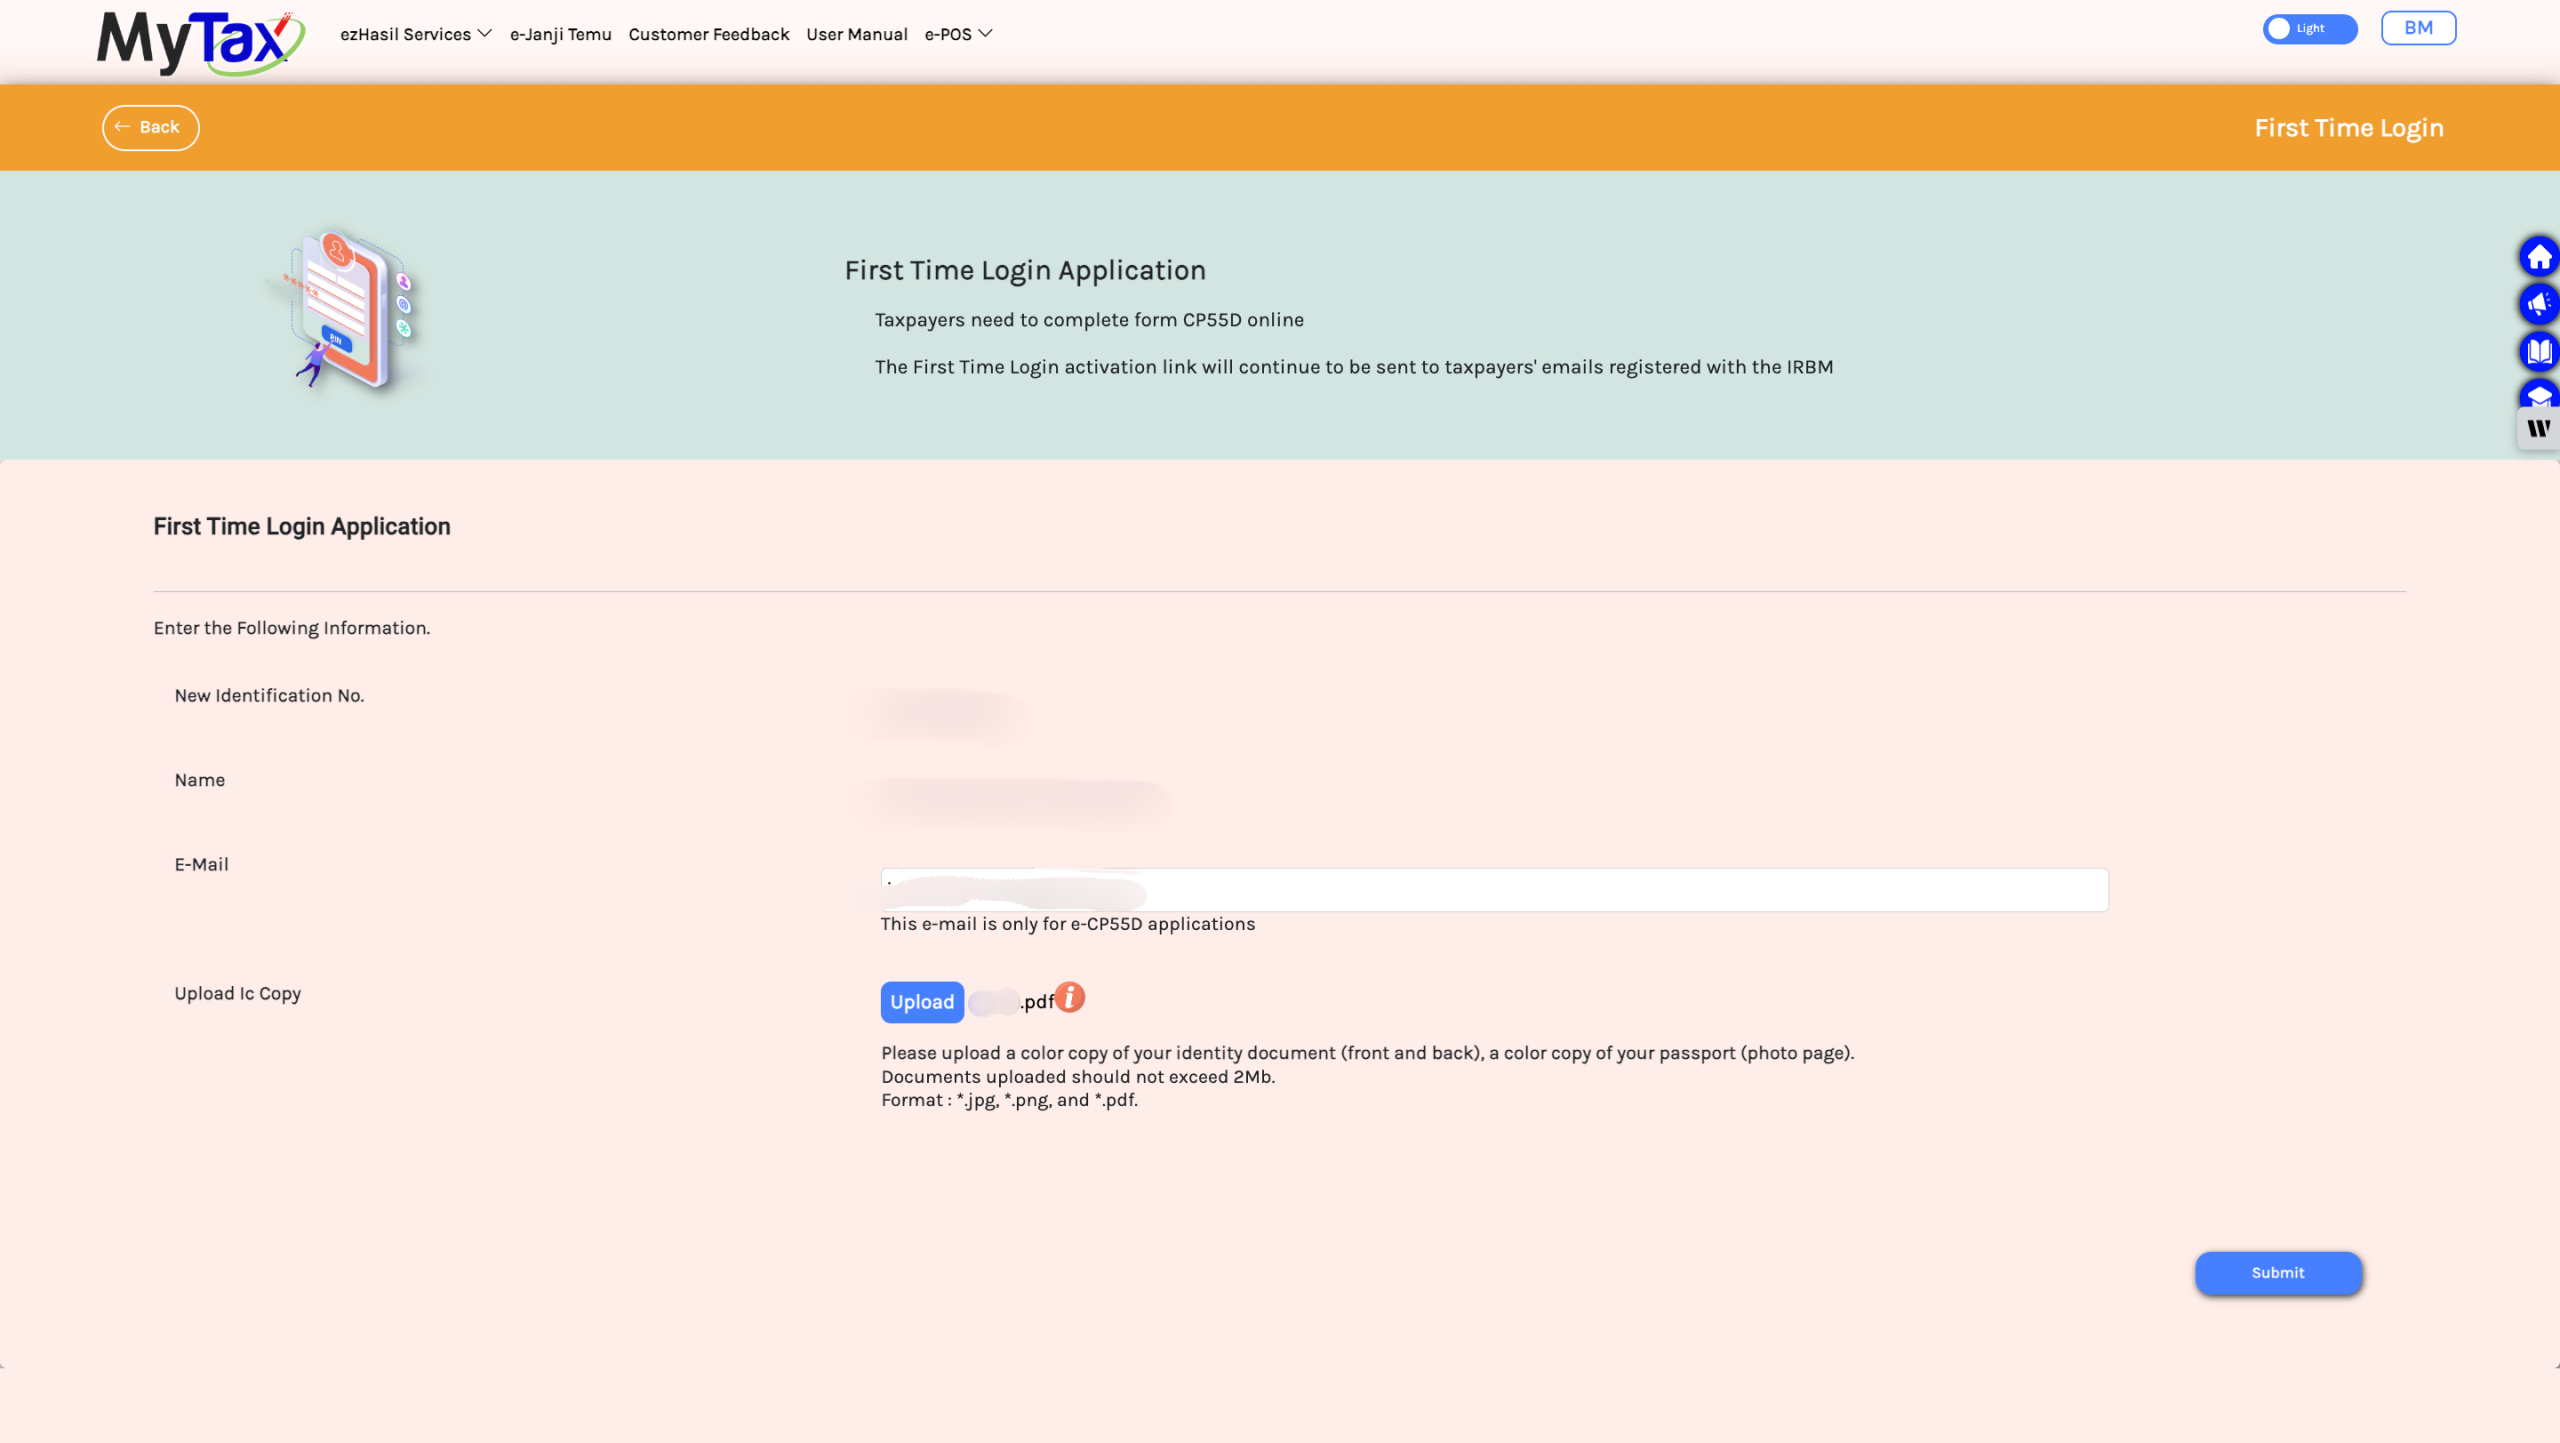Toggle between Light and Dark theme
Screen dimensions: 2560x1443
(2309, 28)
